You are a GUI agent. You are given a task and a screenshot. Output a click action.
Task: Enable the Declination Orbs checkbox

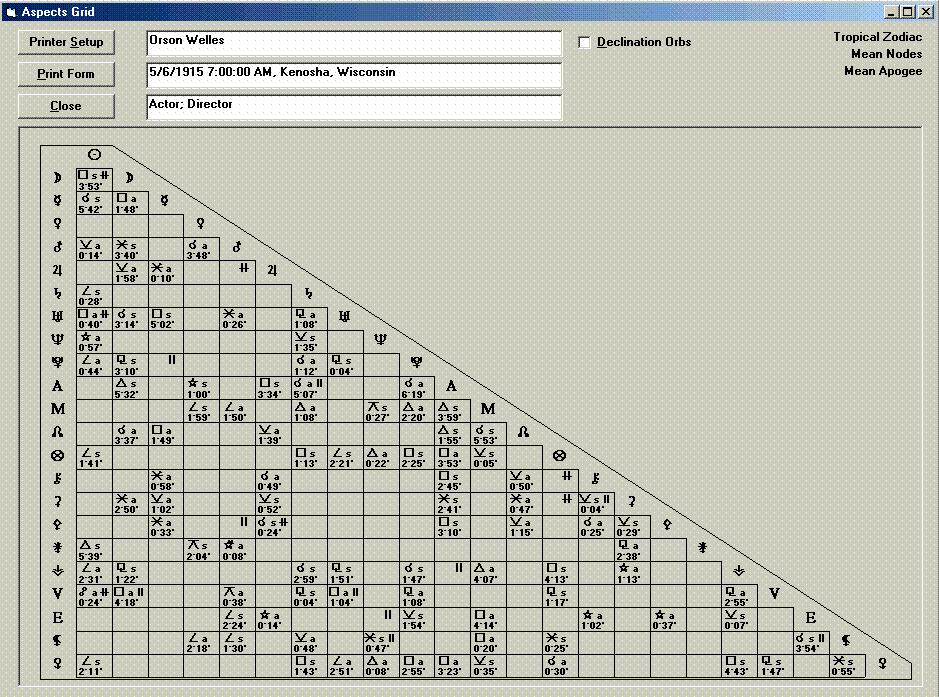point(585,42)
